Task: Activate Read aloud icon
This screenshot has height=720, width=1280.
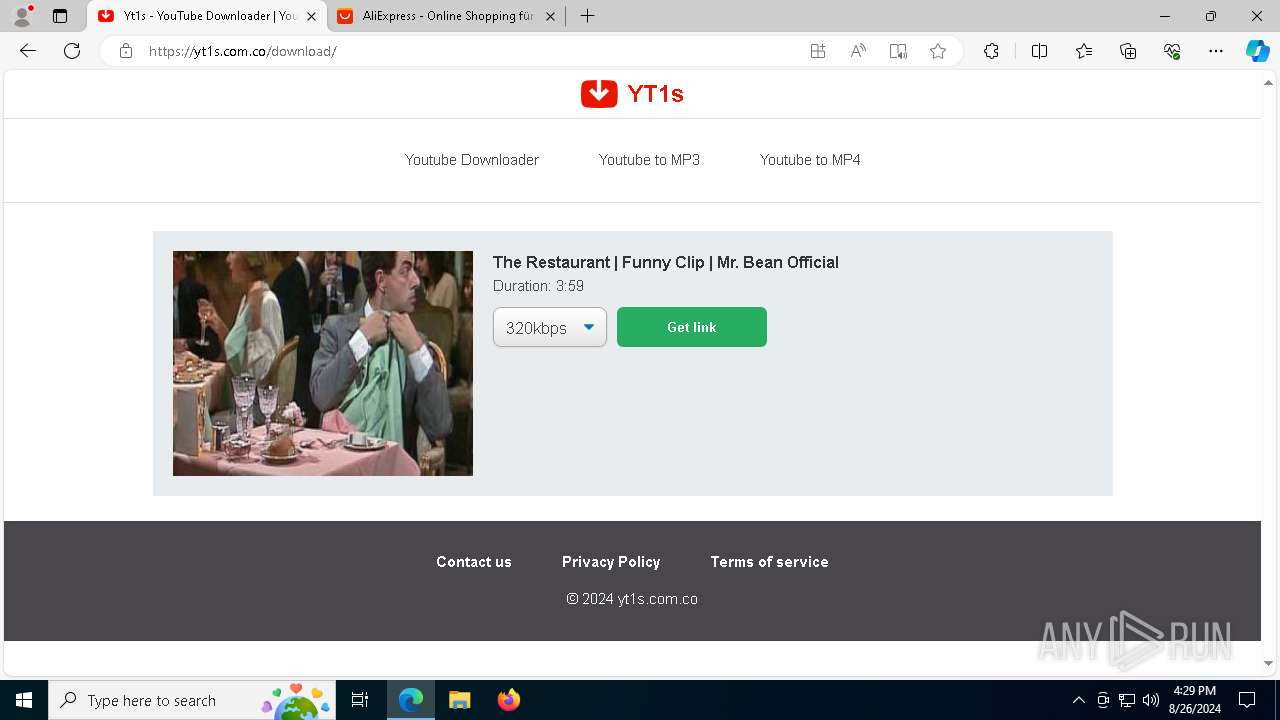Action: click(x=858, y=51)
